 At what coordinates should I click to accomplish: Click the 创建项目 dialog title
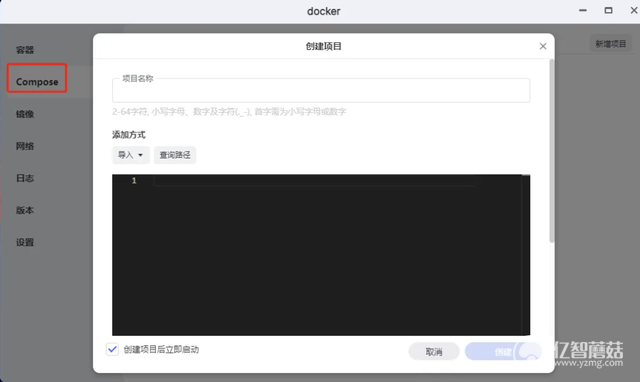(323, 46)
